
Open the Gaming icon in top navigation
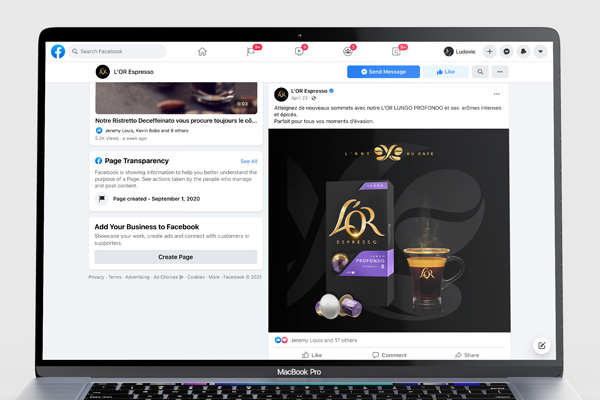(396, 51)
